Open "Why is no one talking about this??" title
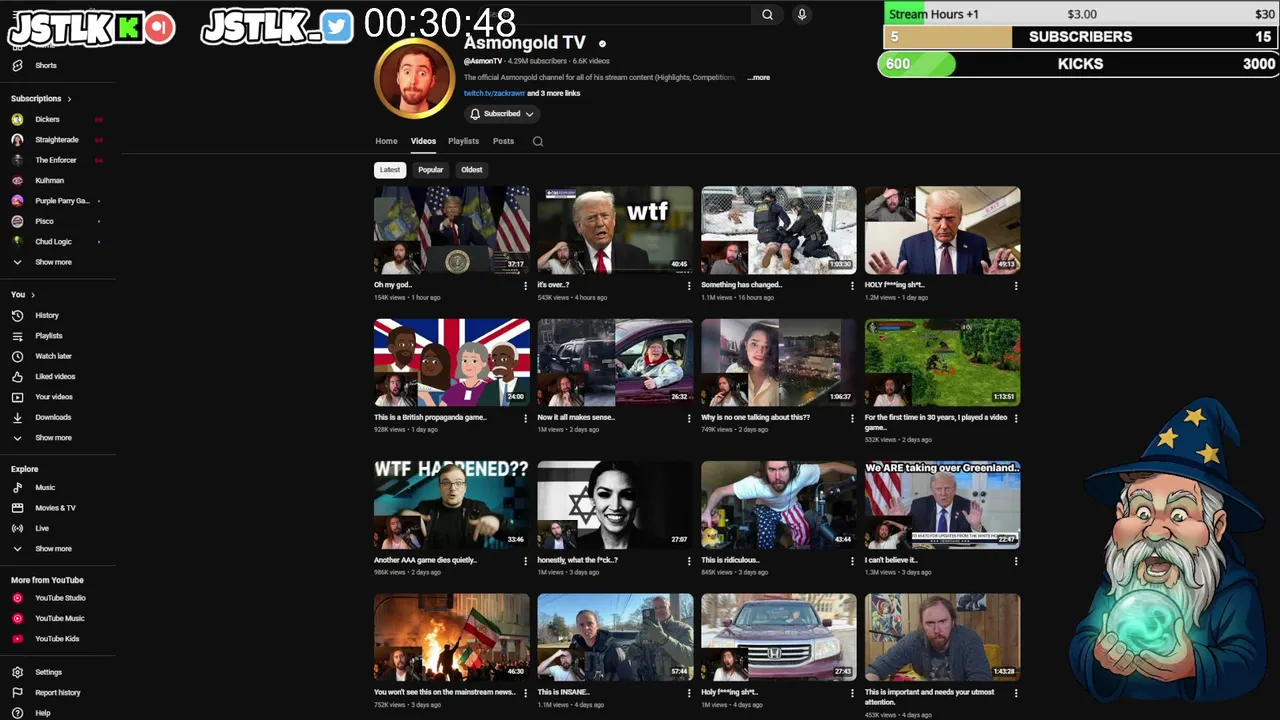Image resolution: width=1280 pixels, height=720 pixels. pos(755,417)
